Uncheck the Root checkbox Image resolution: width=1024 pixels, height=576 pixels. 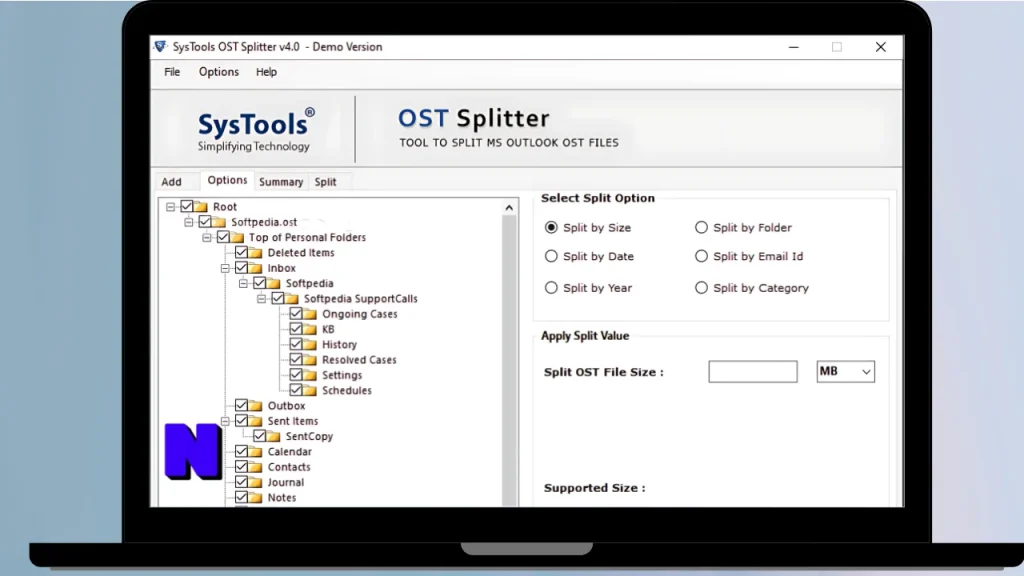[x=187, y=206]
